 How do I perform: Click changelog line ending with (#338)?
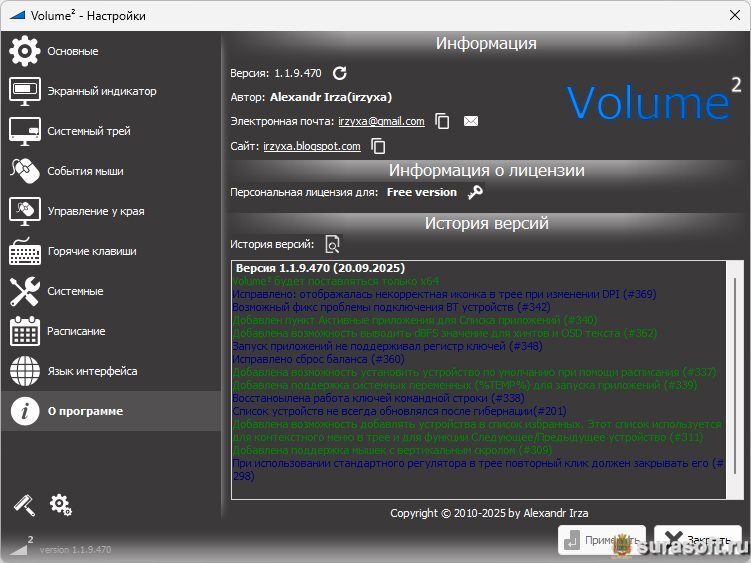378,398
